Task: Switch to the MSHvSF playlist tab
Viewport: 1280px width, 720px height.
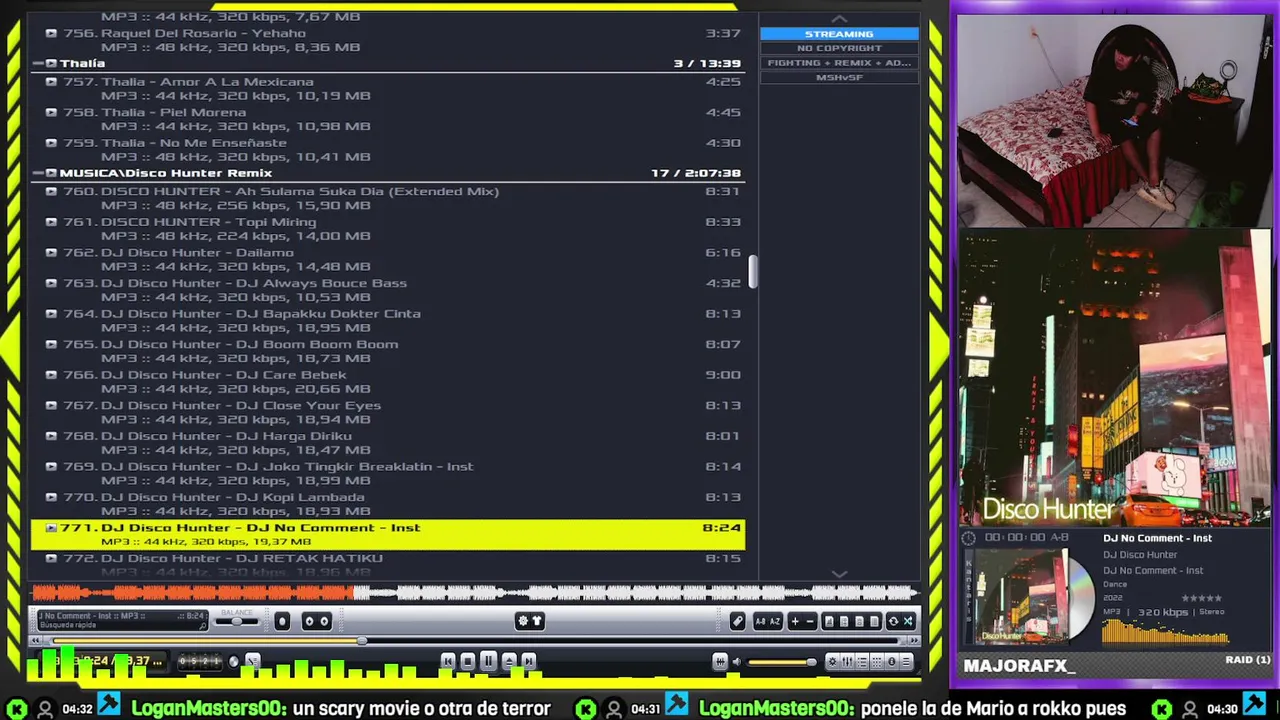Action: (x=839, y=77)
